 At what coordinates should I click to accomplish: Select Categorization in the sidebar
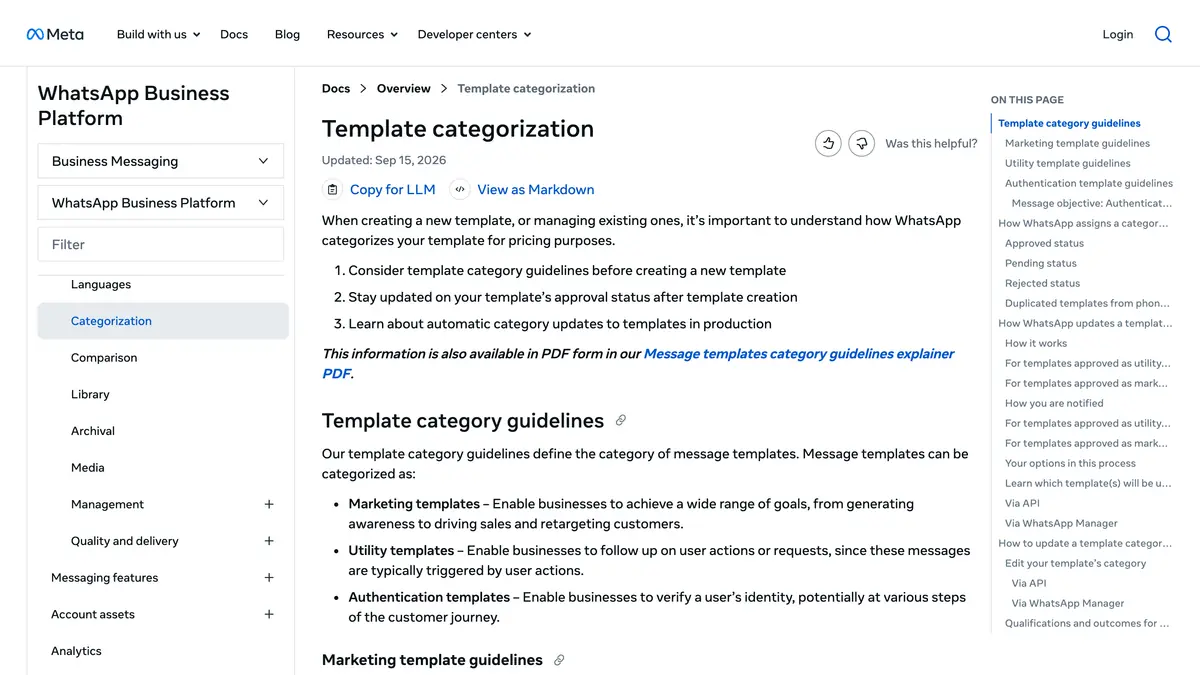point(163,321)
